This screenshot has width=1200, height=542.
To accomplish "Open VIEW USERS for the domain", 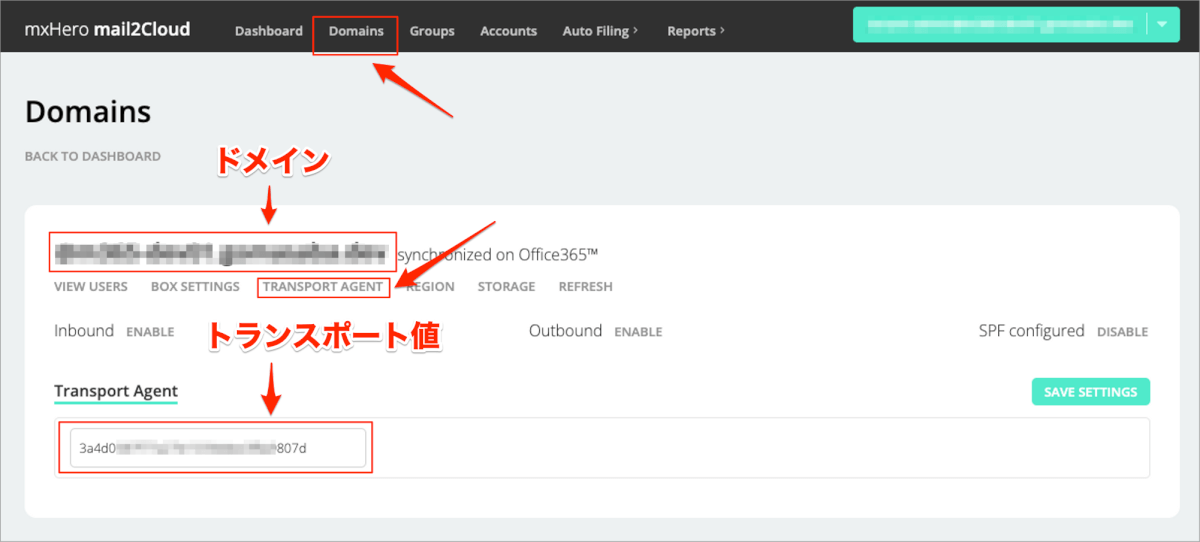I will [x=91, y=286].
